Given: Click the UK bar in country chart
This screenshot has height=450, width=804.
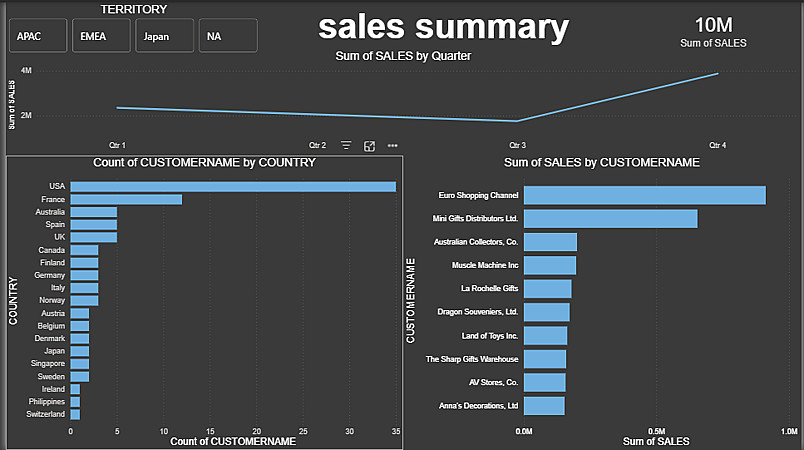Looking at the screenshot, I should coord(94,237).
